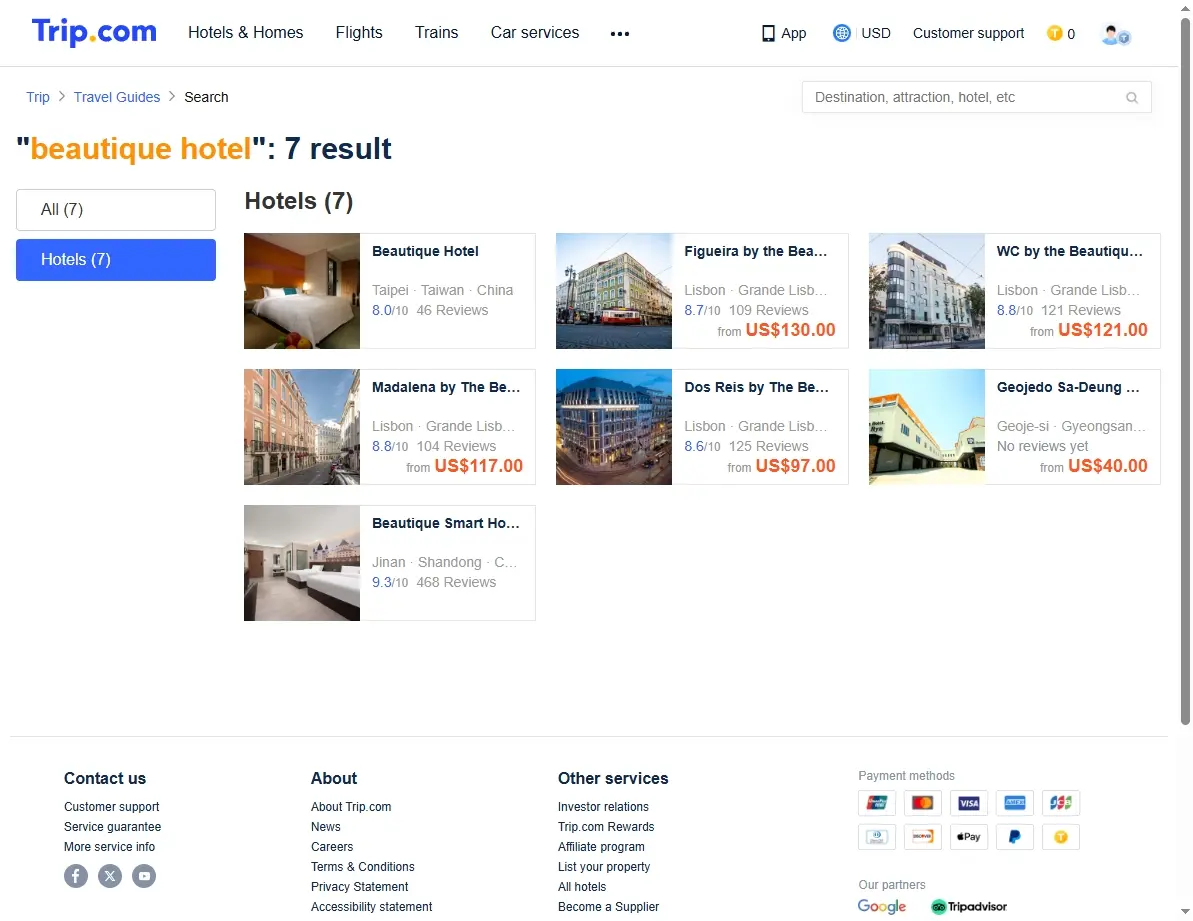Click the Trip Coins icon

1055,33
